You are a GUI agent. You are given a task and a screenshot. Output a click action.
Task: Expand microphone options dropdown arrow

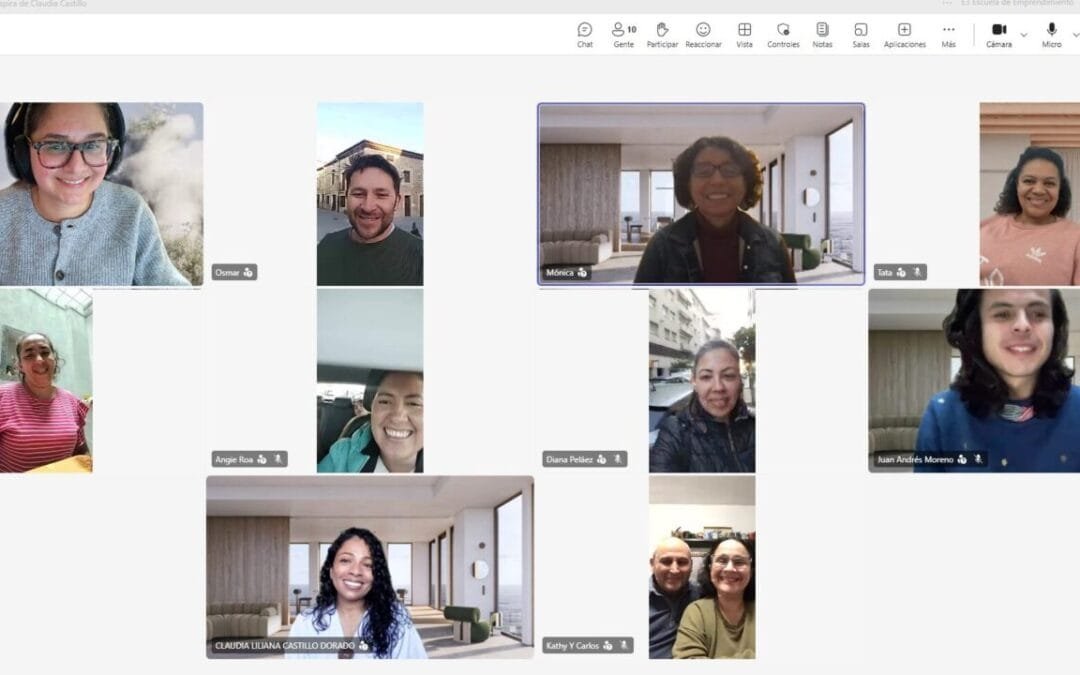(1075, 35)
